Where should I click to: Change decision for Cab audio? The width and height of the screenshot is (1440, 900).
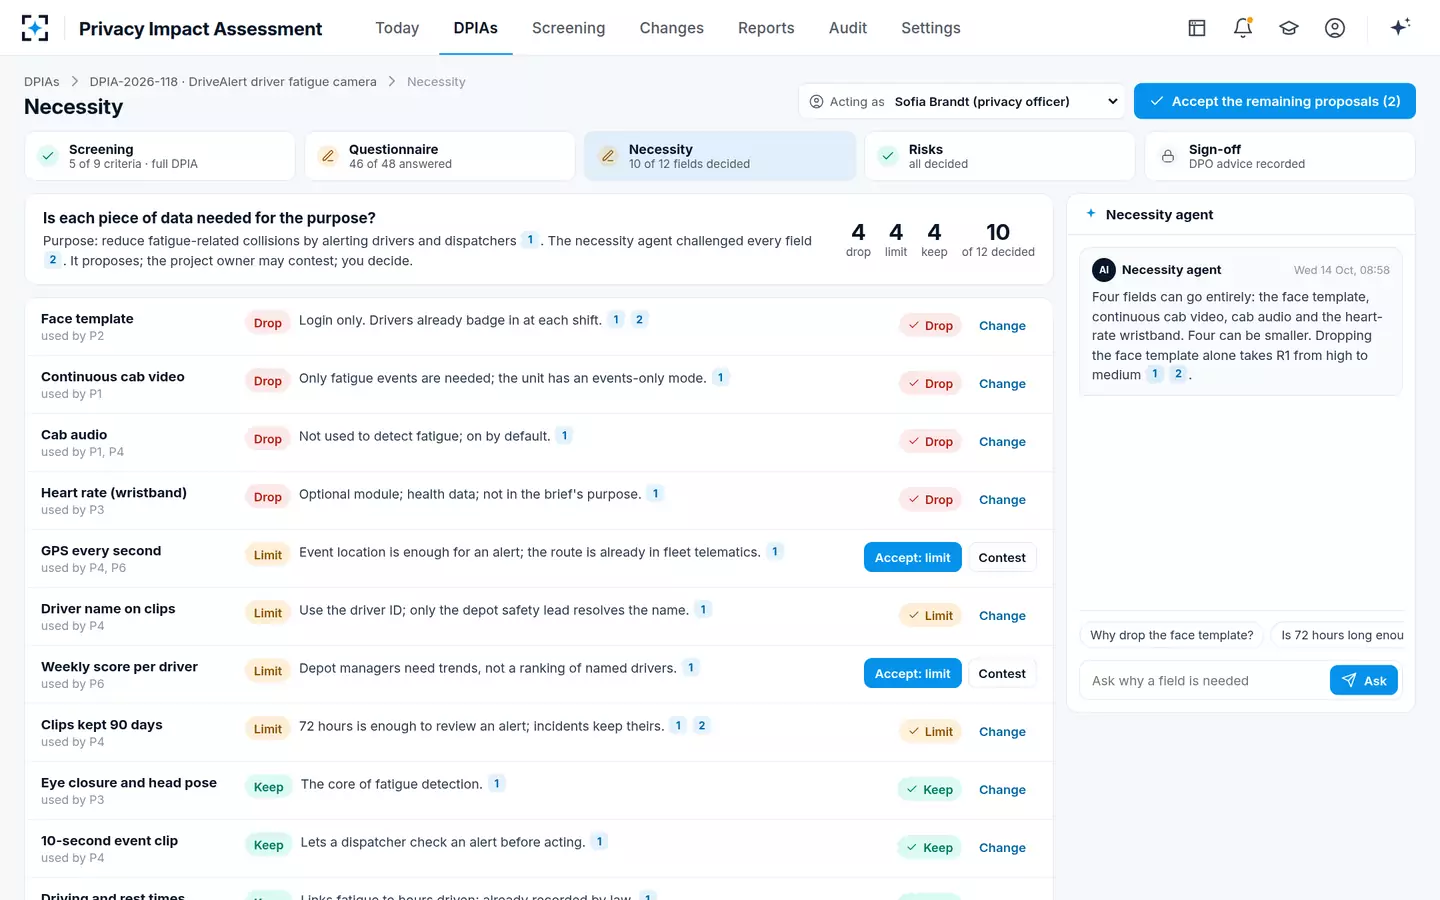(1002, 442)
